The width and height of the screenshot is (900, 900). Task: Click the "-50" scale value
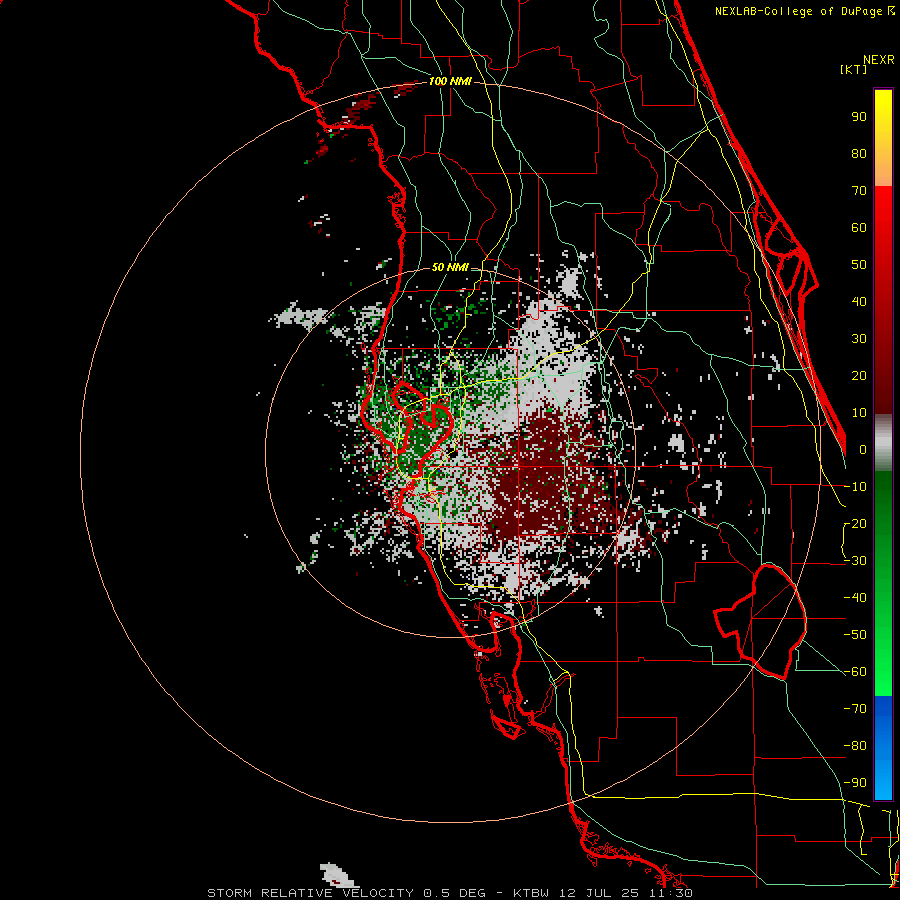click(x=856, y=635)
